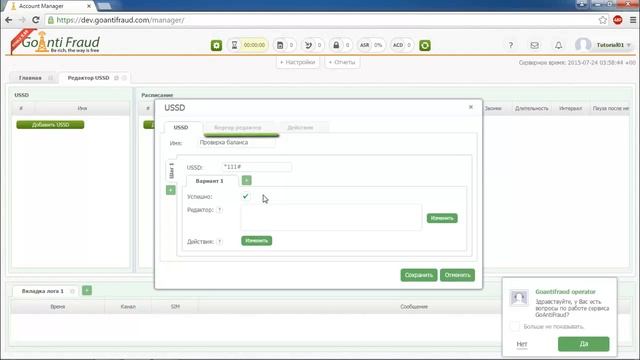The height and width of the screenshot is (360, 640).
Task: Select the Вкладка лога 1 tab
Action: [42, 291]
